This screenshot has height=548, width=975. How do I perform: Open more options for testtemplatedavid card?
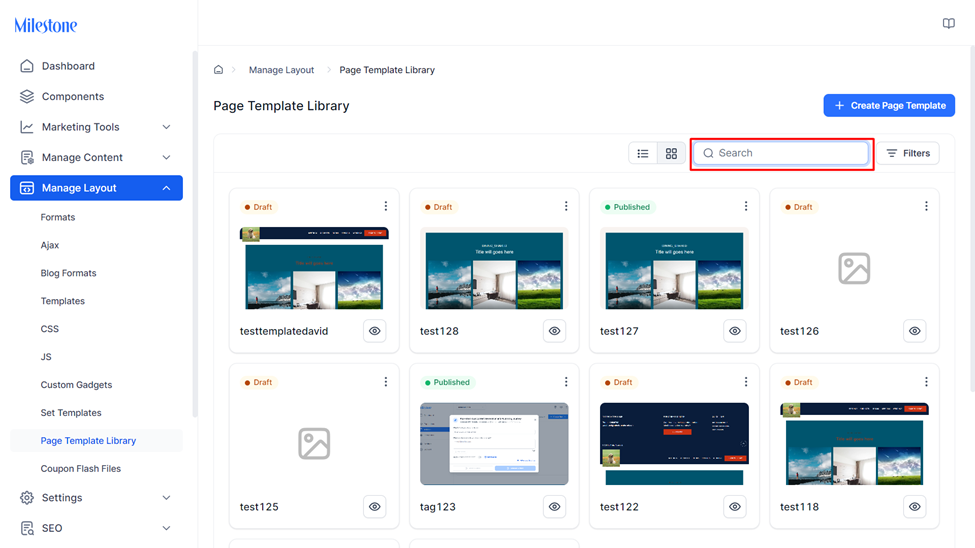[x=386, y=206]
